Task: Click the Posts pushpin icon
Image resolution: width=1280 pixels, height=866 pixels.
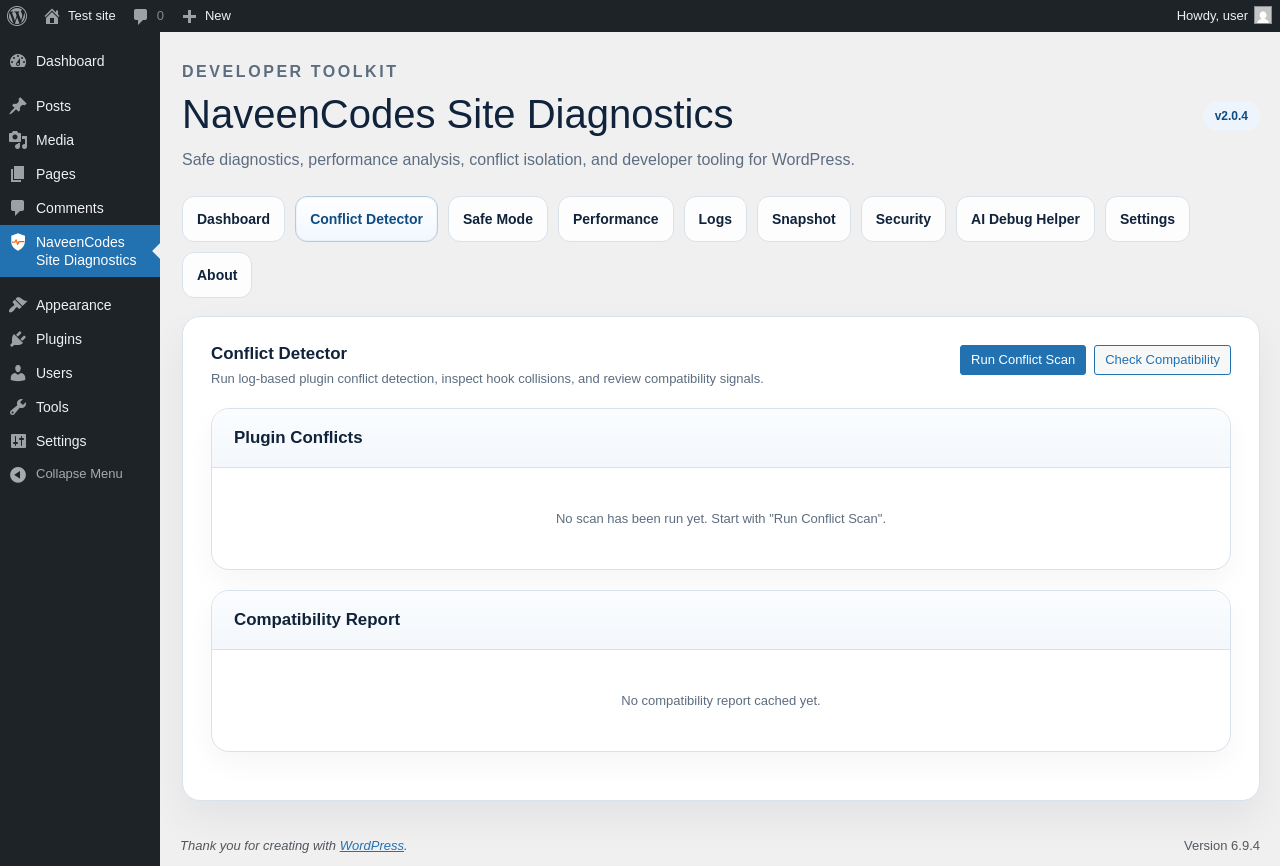Action: coord(18,106)
